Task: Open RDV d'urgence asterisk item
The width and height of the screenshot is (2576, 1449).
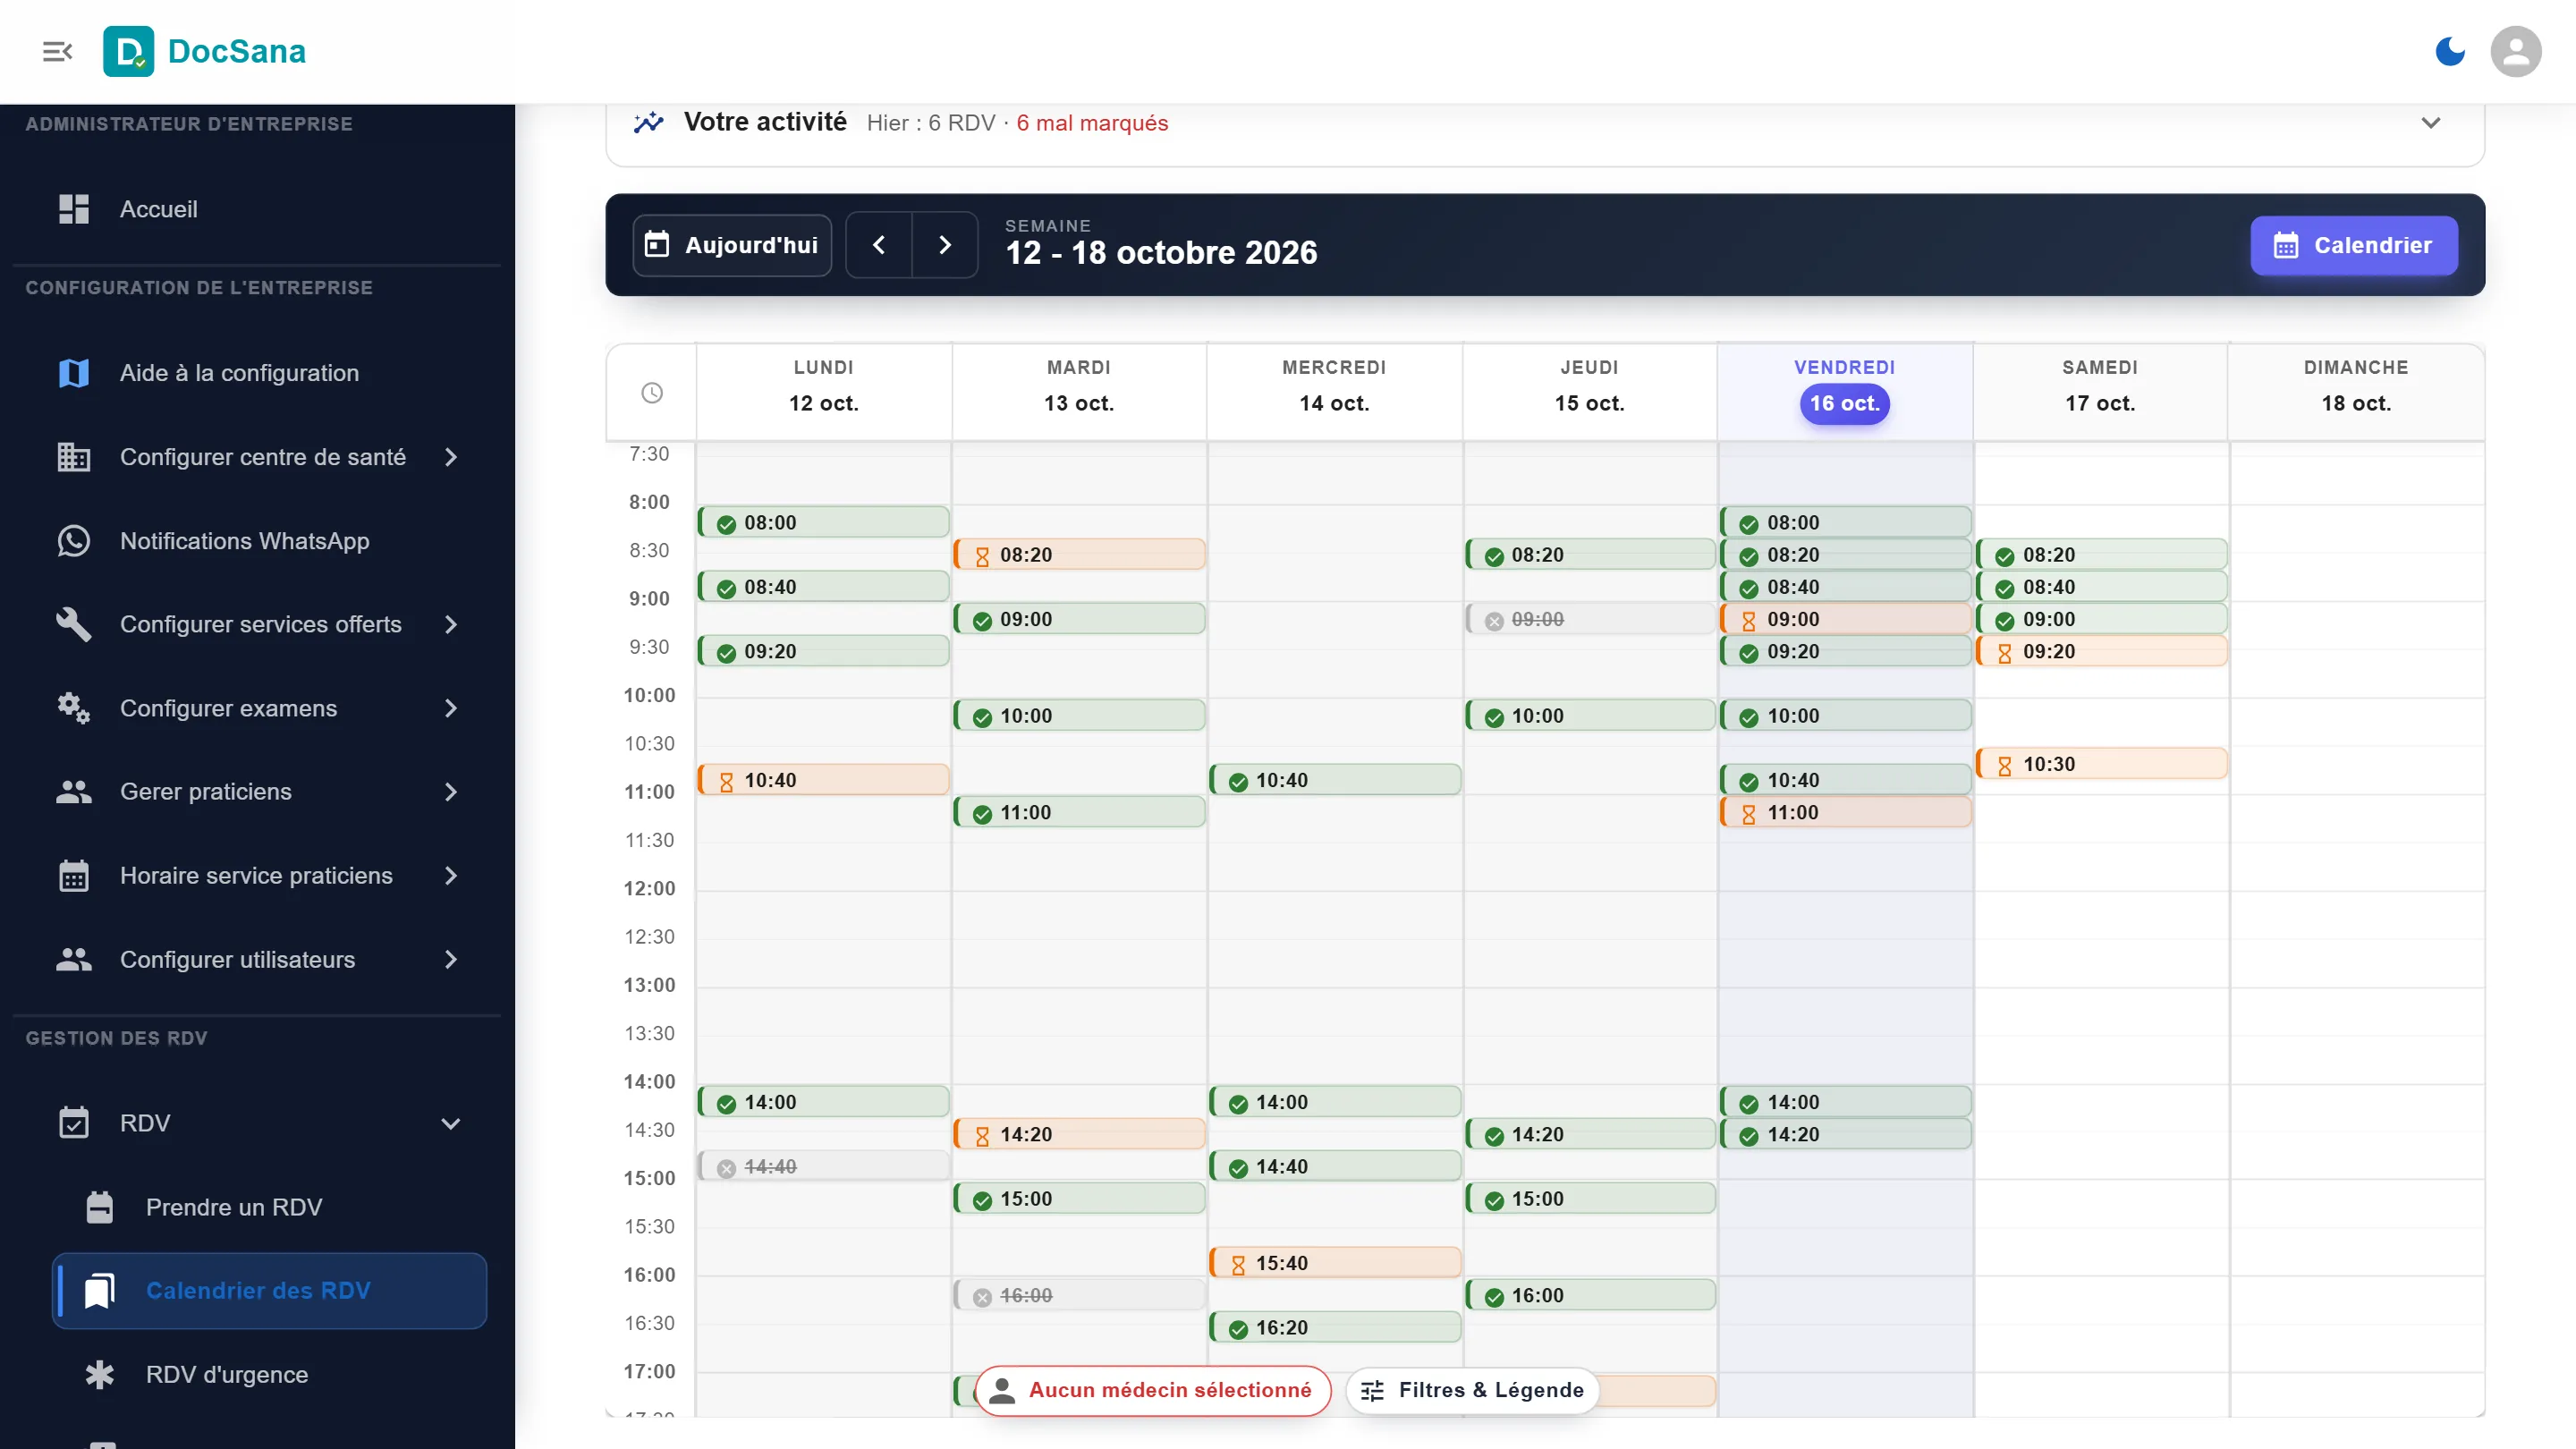Action: pos(270,1375)
